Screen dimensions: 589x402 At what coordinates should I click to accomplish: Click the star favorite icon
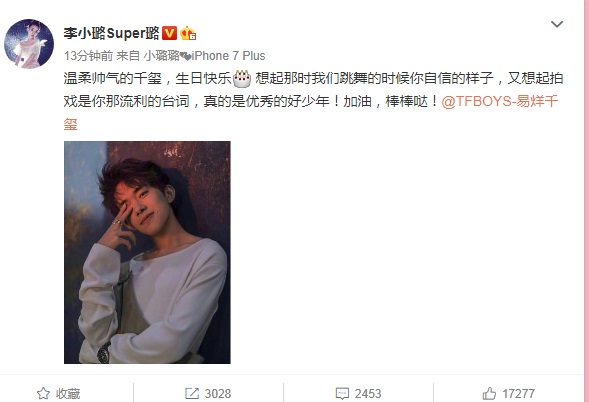43,393
